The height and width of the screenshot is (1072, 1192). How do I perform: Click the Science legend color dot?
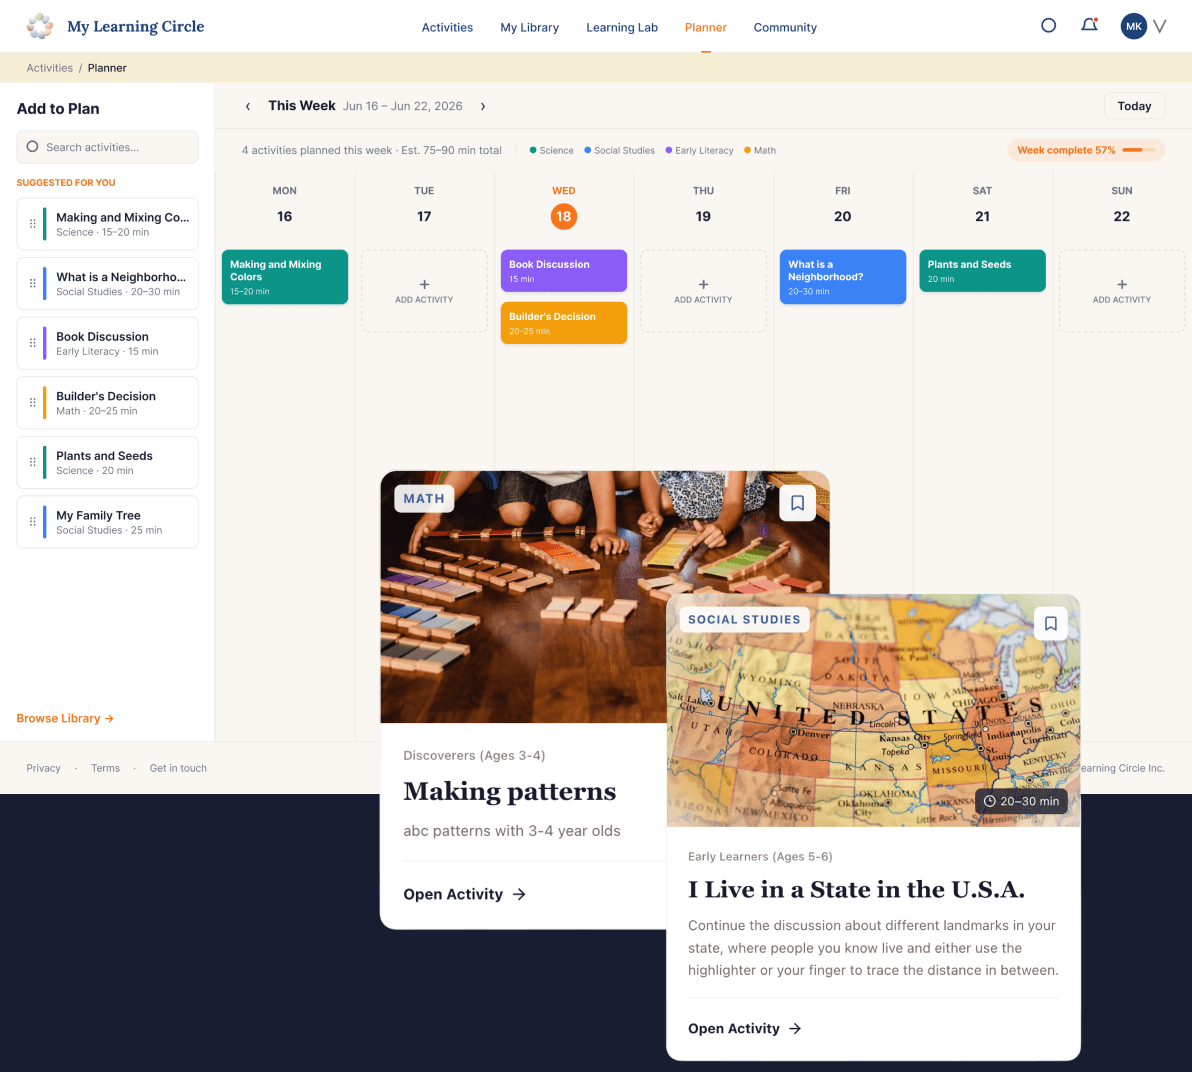pyautogui.click(x=533, y=150)
